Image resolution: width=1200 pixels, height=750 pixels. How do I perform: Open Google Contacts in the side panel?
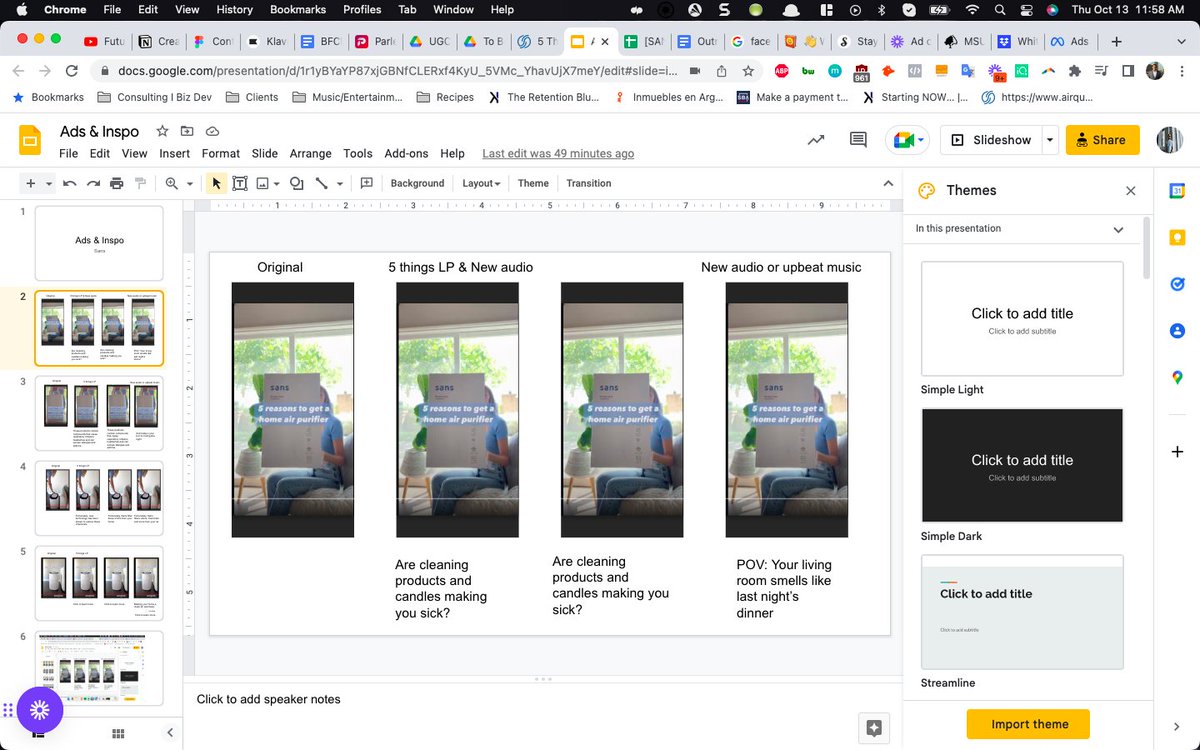1177,330
